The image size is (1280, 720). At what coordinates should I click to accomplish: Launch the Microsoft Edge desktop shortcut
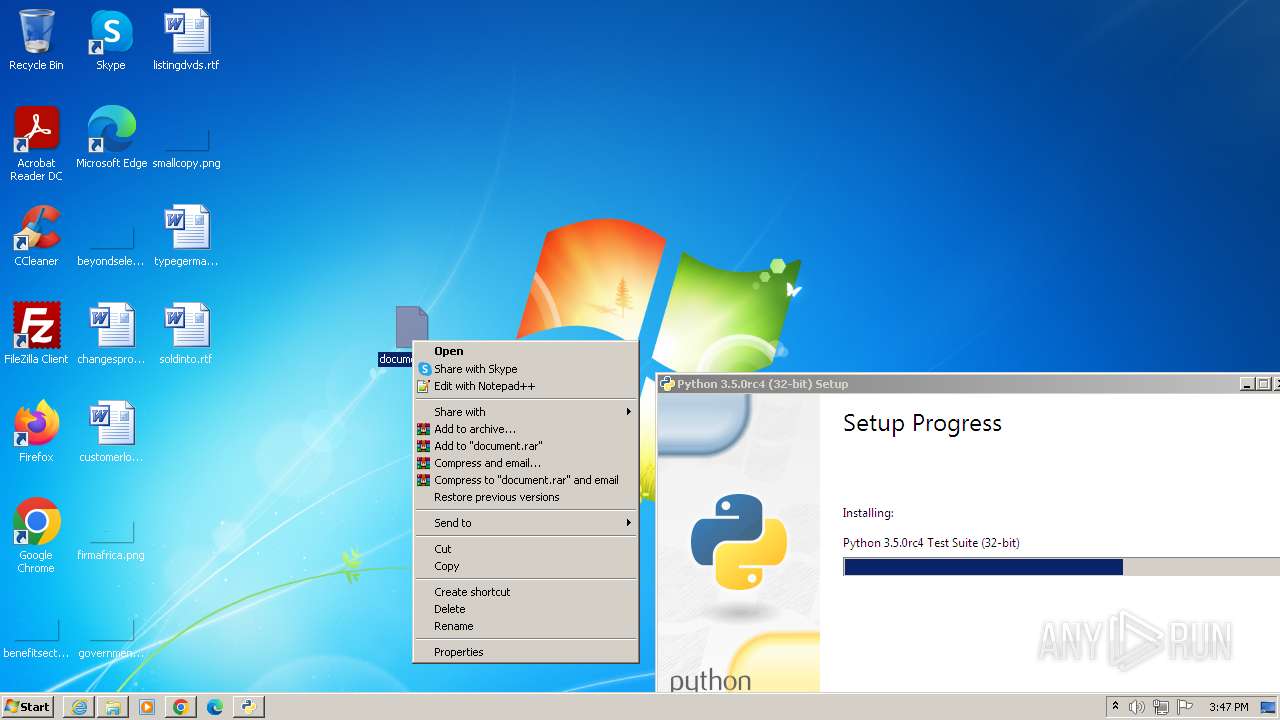point(111,138)
